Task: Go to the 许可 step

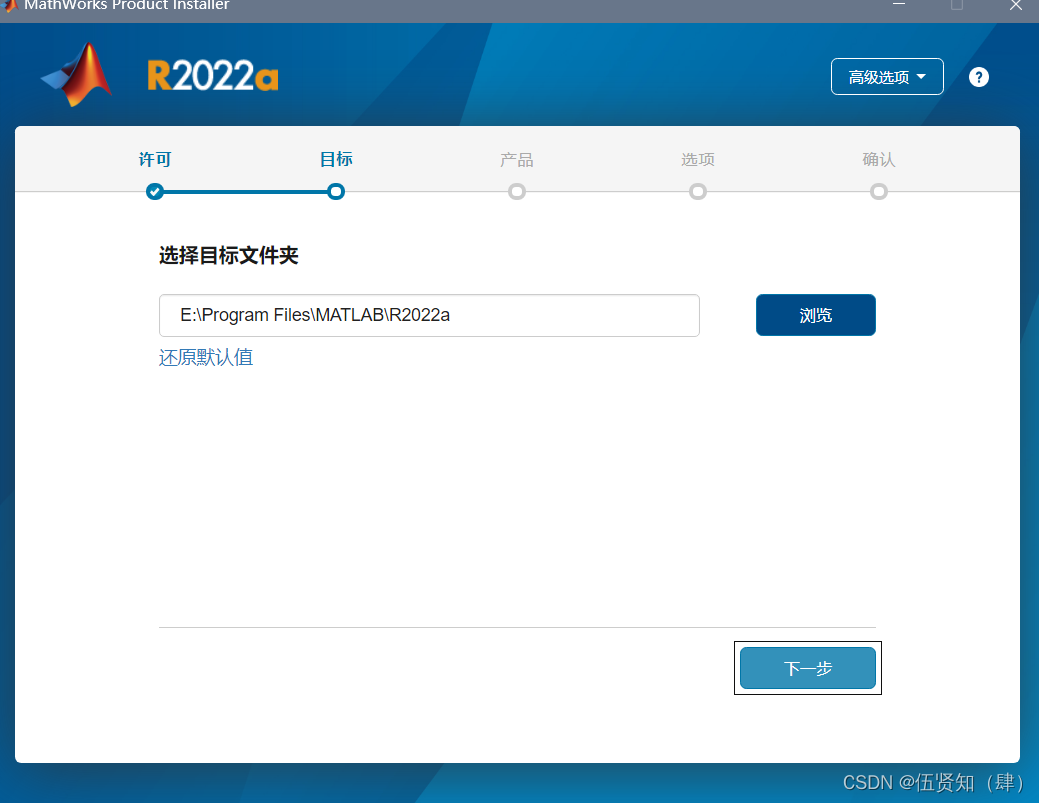Action: pyautogui.click(x=155, y=160)
